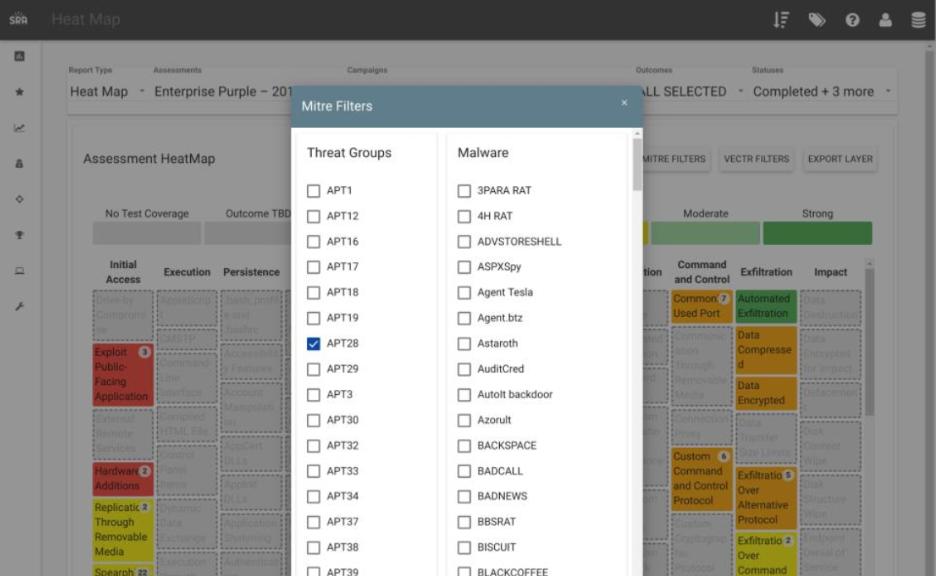Check the Agent Tesla malware box

pyautogui.click(x=464, y=292)
